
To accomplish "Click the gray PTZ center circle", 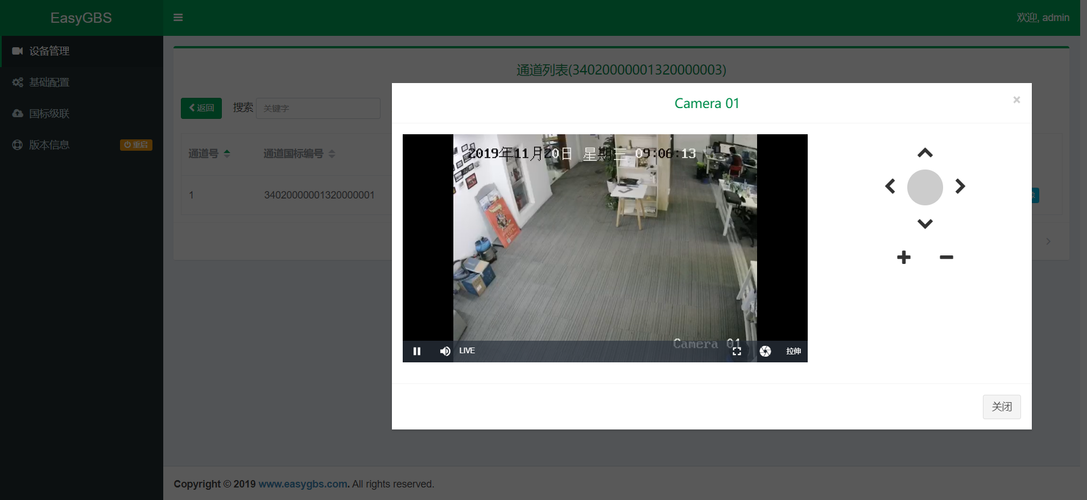I will pos(925,187).
